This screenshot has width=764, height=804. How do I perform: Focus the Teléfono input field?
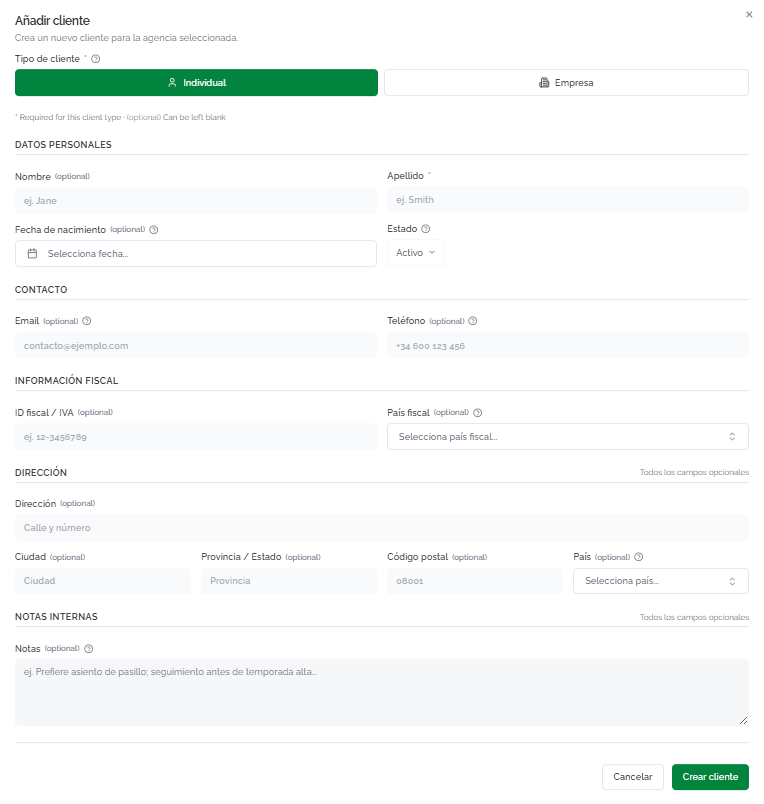[568, 346]
